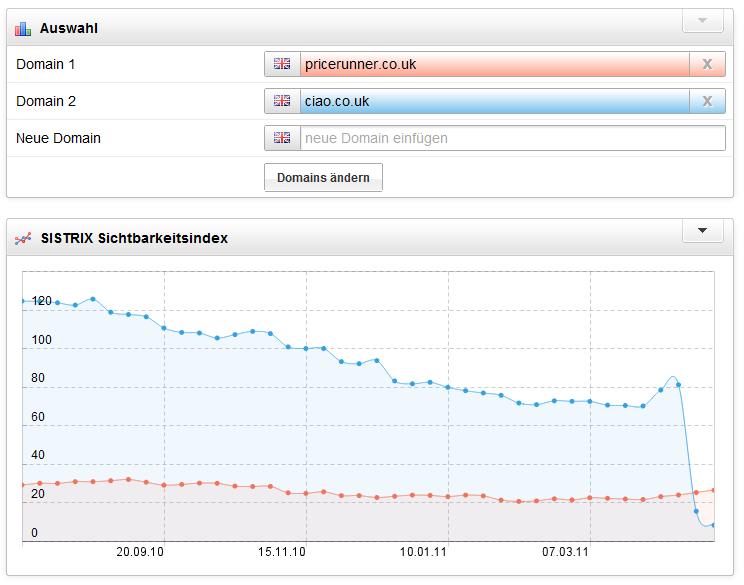Click the 10.01.11 date label on chart

tap(424, 551)
